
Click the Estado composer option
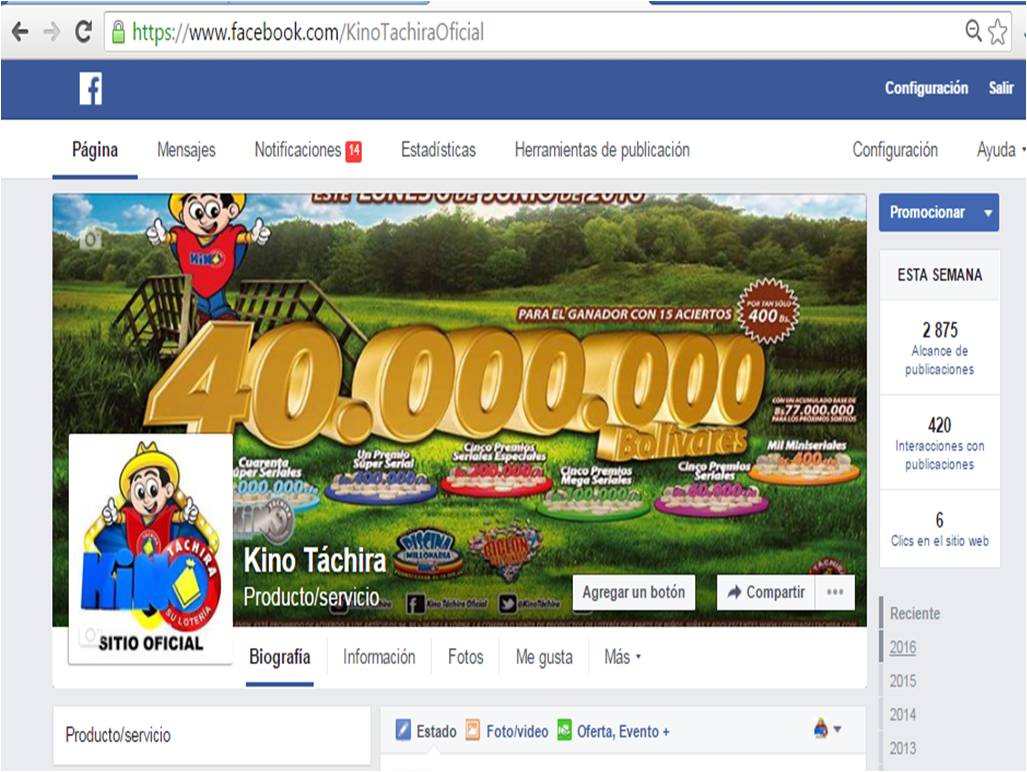pos(426,731)
